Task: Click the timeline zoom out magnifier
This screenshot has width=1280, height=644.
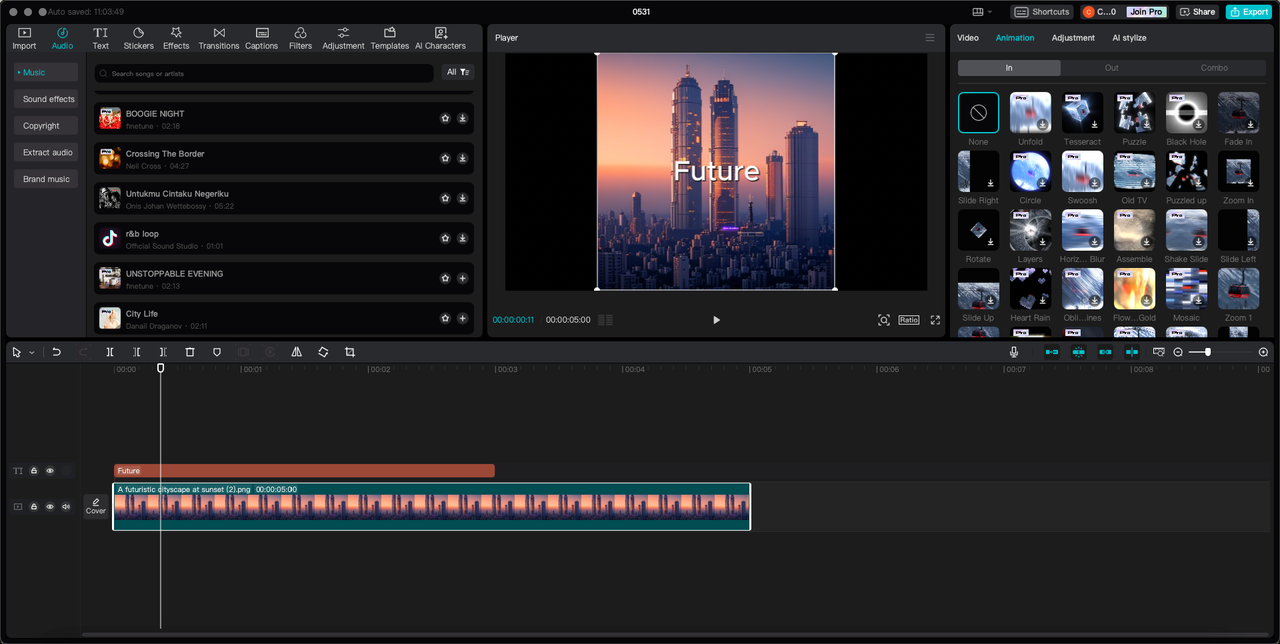Action: point(1178,352)
